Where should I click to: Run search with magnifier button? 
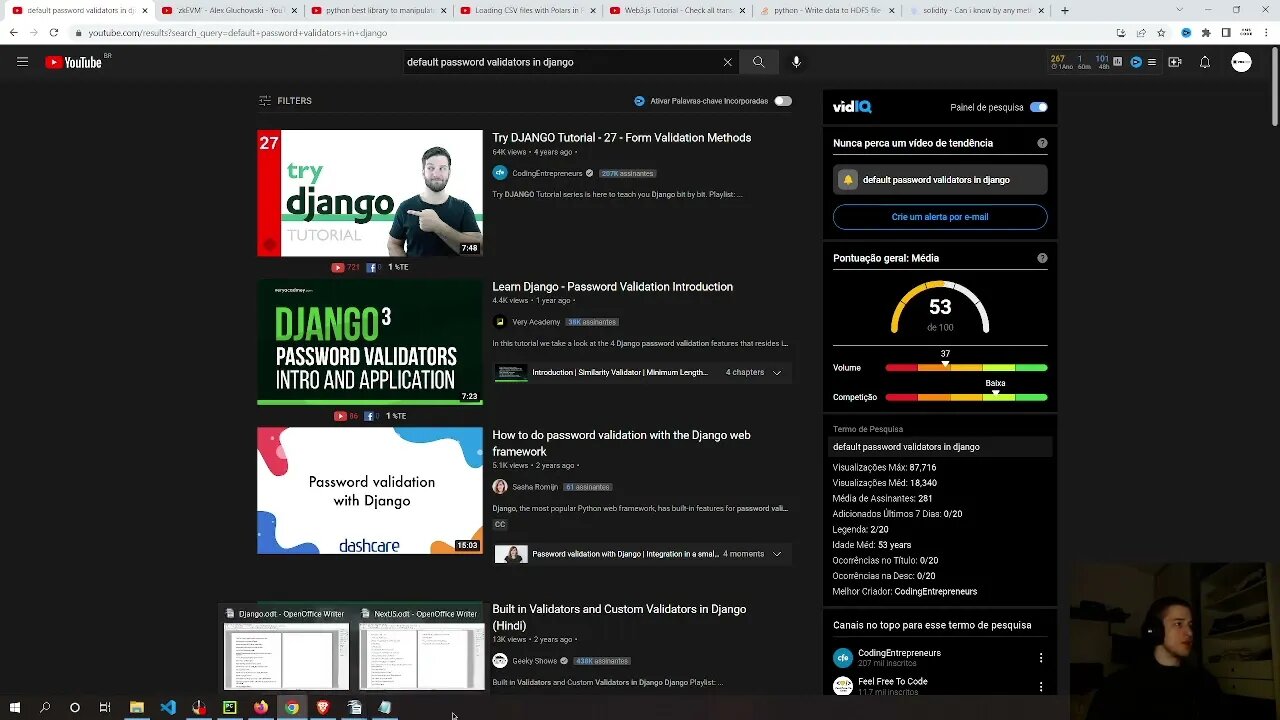pyautogui.click(x=758, y=62)
